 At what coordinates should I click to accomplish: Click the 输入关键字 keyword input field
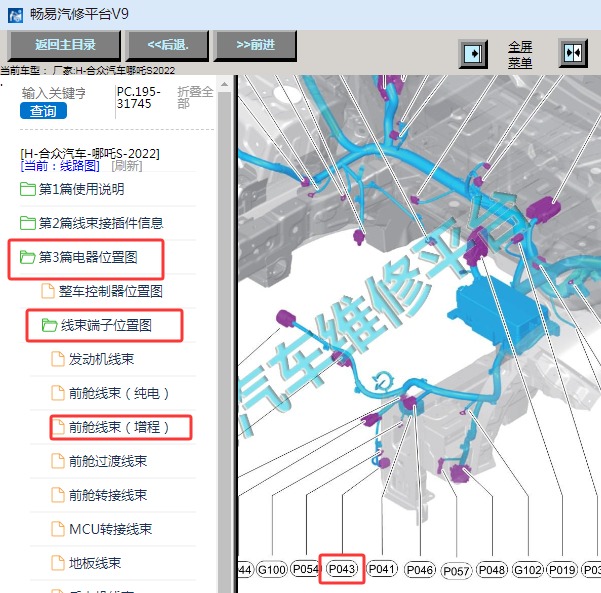(x=54, y=93)
